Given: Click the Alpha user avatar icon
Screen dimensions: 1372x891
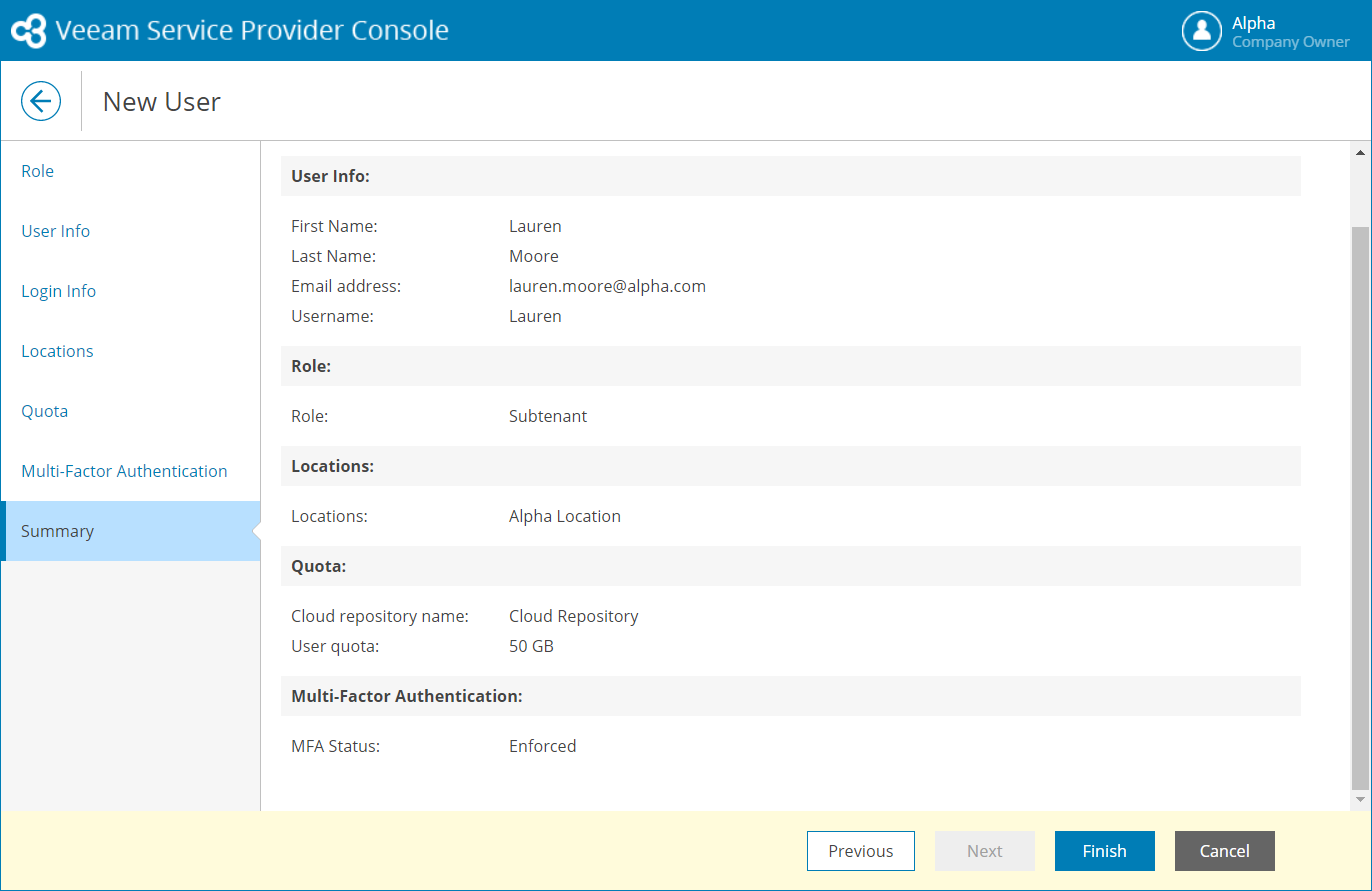Looking at the screenshot, I should point(1201,31).
